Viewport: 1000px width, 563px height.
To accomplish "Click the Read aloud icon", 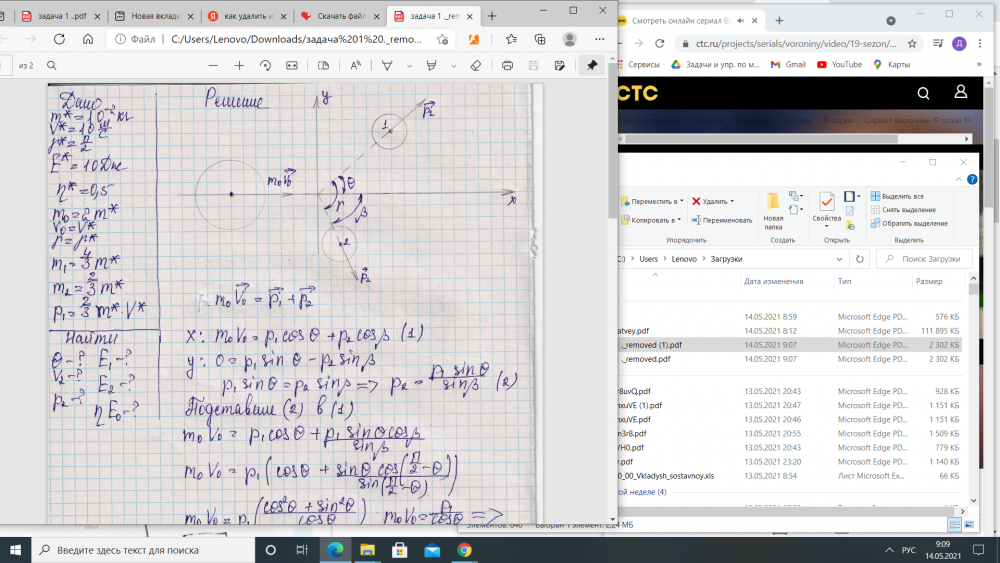I will tap(355, 65).
